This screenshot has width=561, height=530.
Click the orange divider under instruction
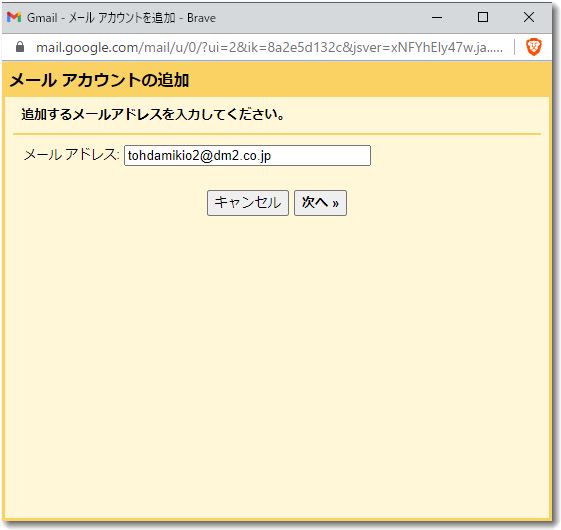click(277, 134)
